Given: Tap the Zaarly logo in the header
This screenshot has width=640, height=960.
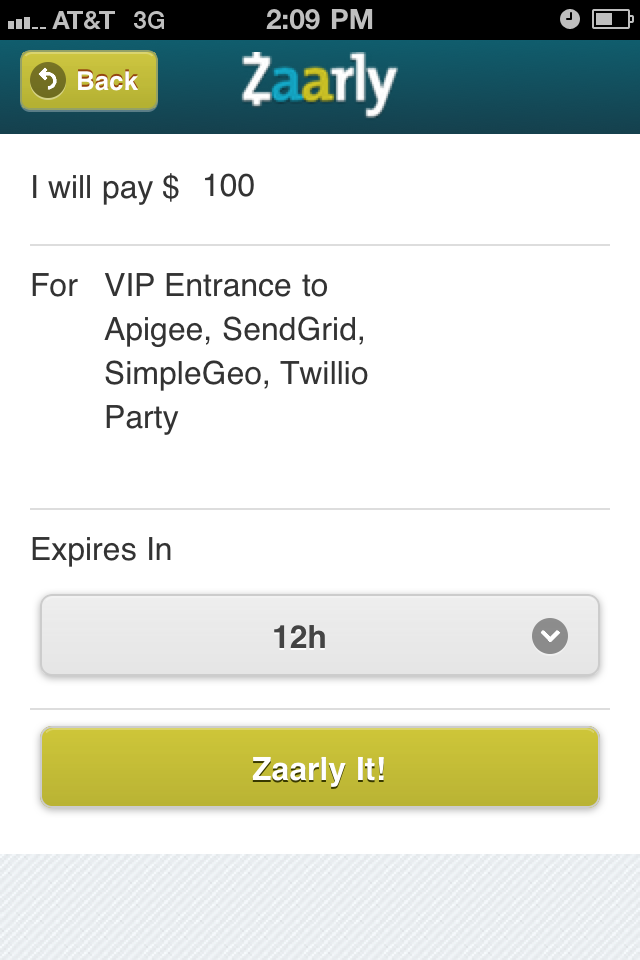Looking at the screenshot, I should [x=318, y=84].
